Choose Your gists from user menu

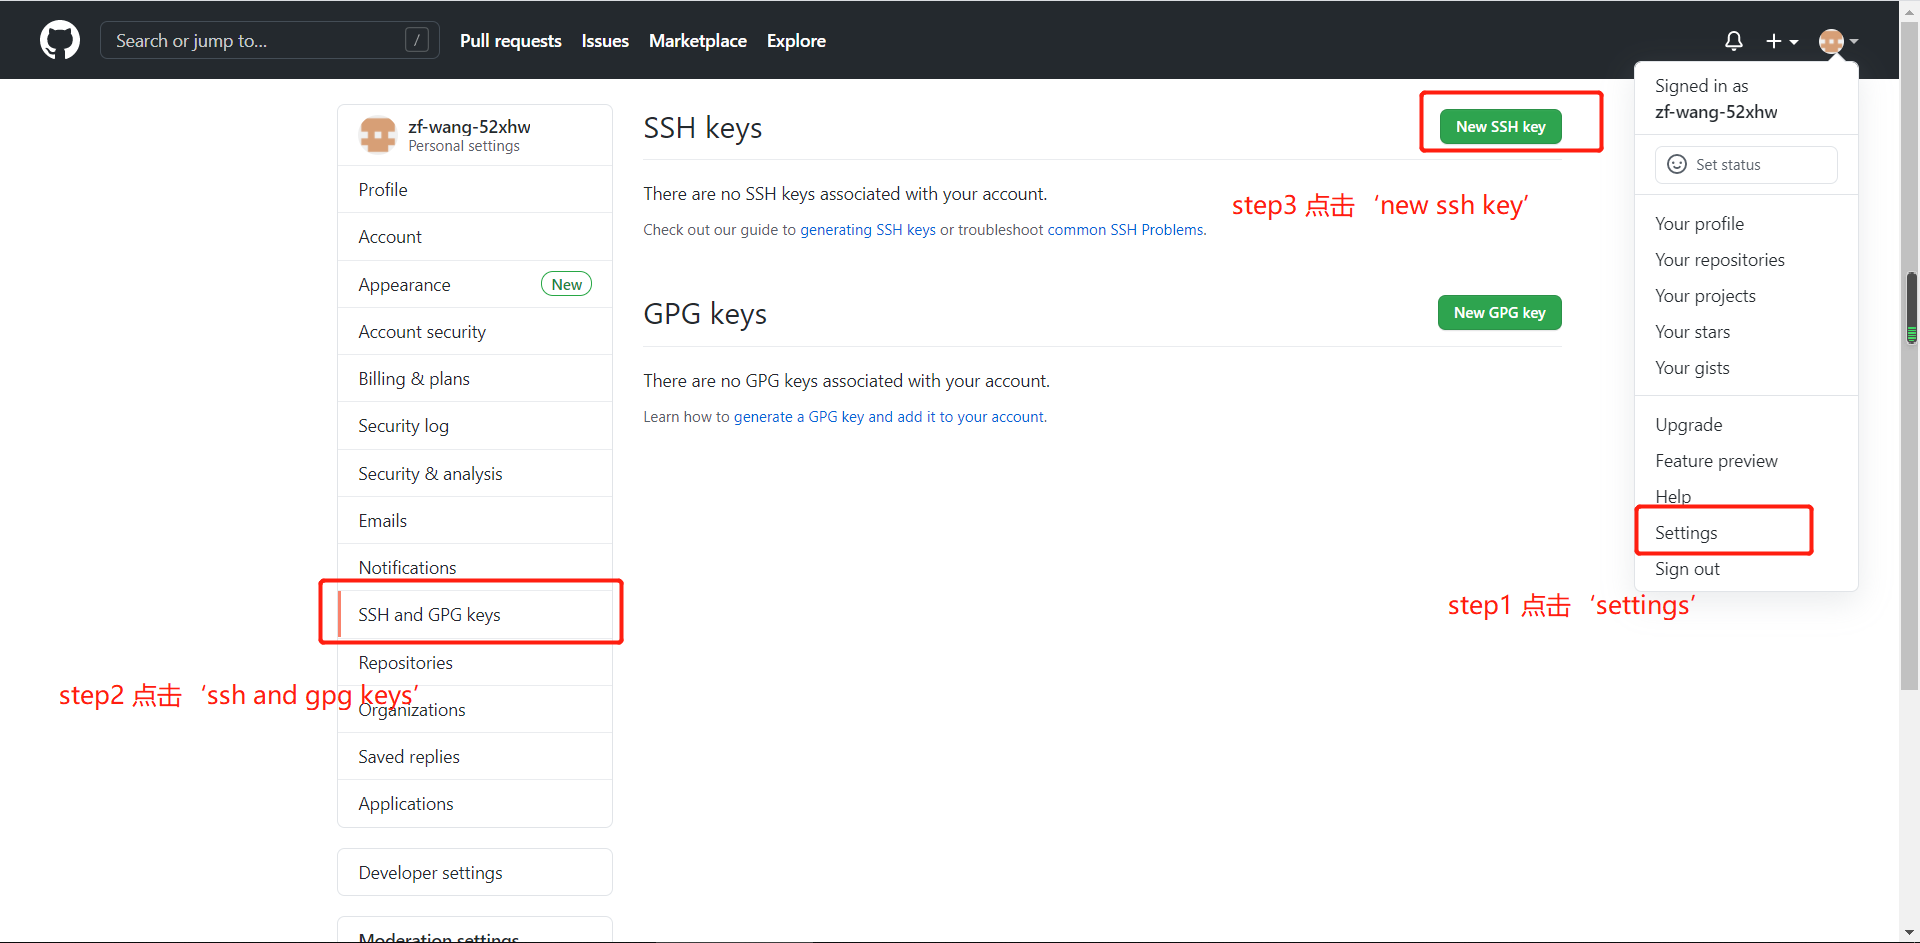pos(1746,368)
